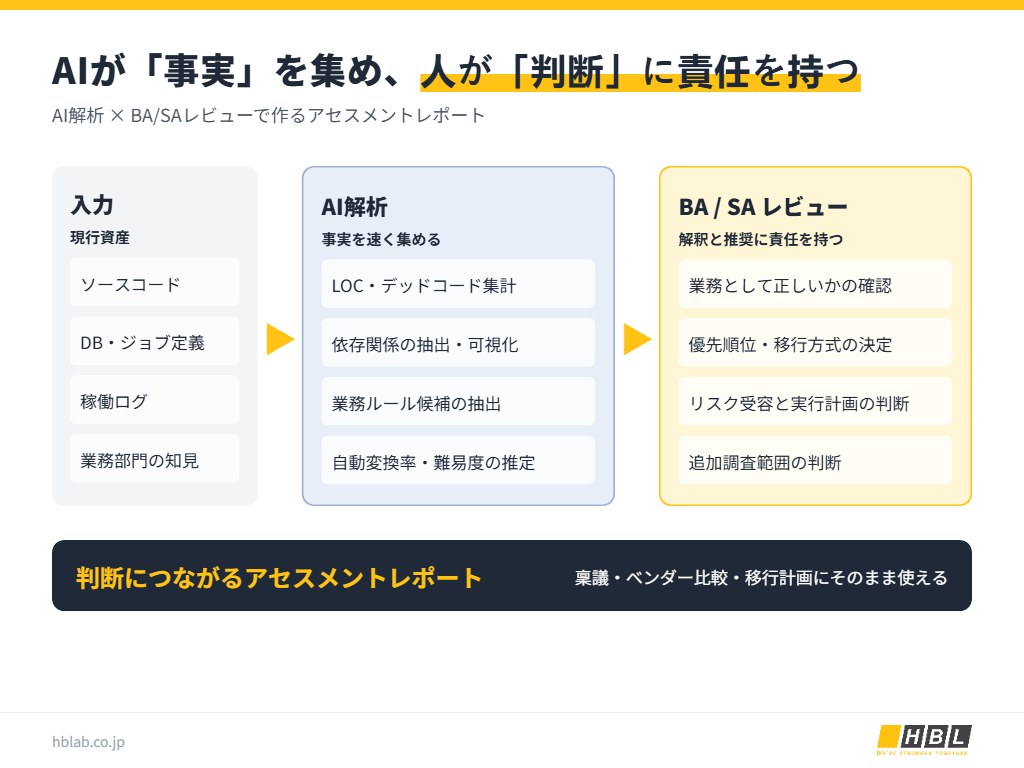The image size is (1024, 768).
Task: Click the 自動変換率・難易度の推定 box
Action: click(458, 460)
